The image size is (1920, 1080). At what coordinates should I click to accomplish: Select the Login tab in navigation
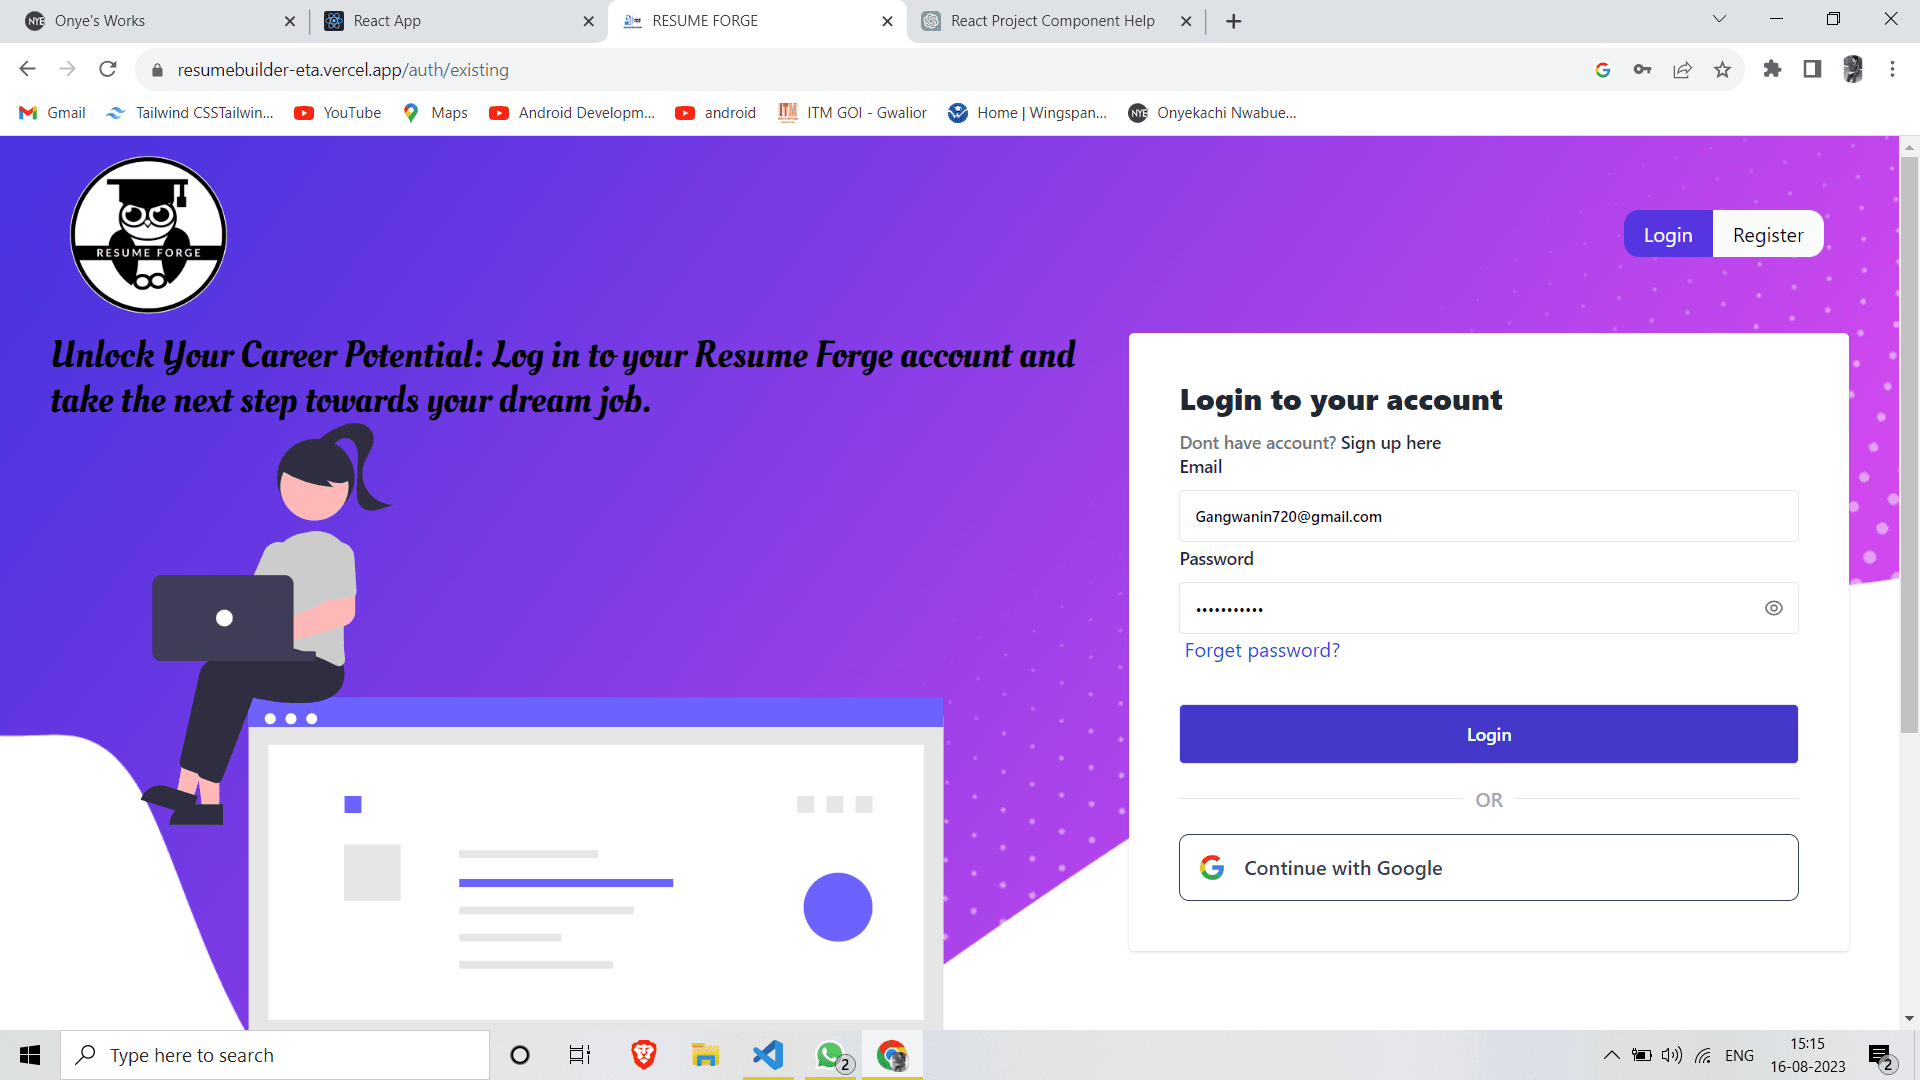[x=1668, y=233]
